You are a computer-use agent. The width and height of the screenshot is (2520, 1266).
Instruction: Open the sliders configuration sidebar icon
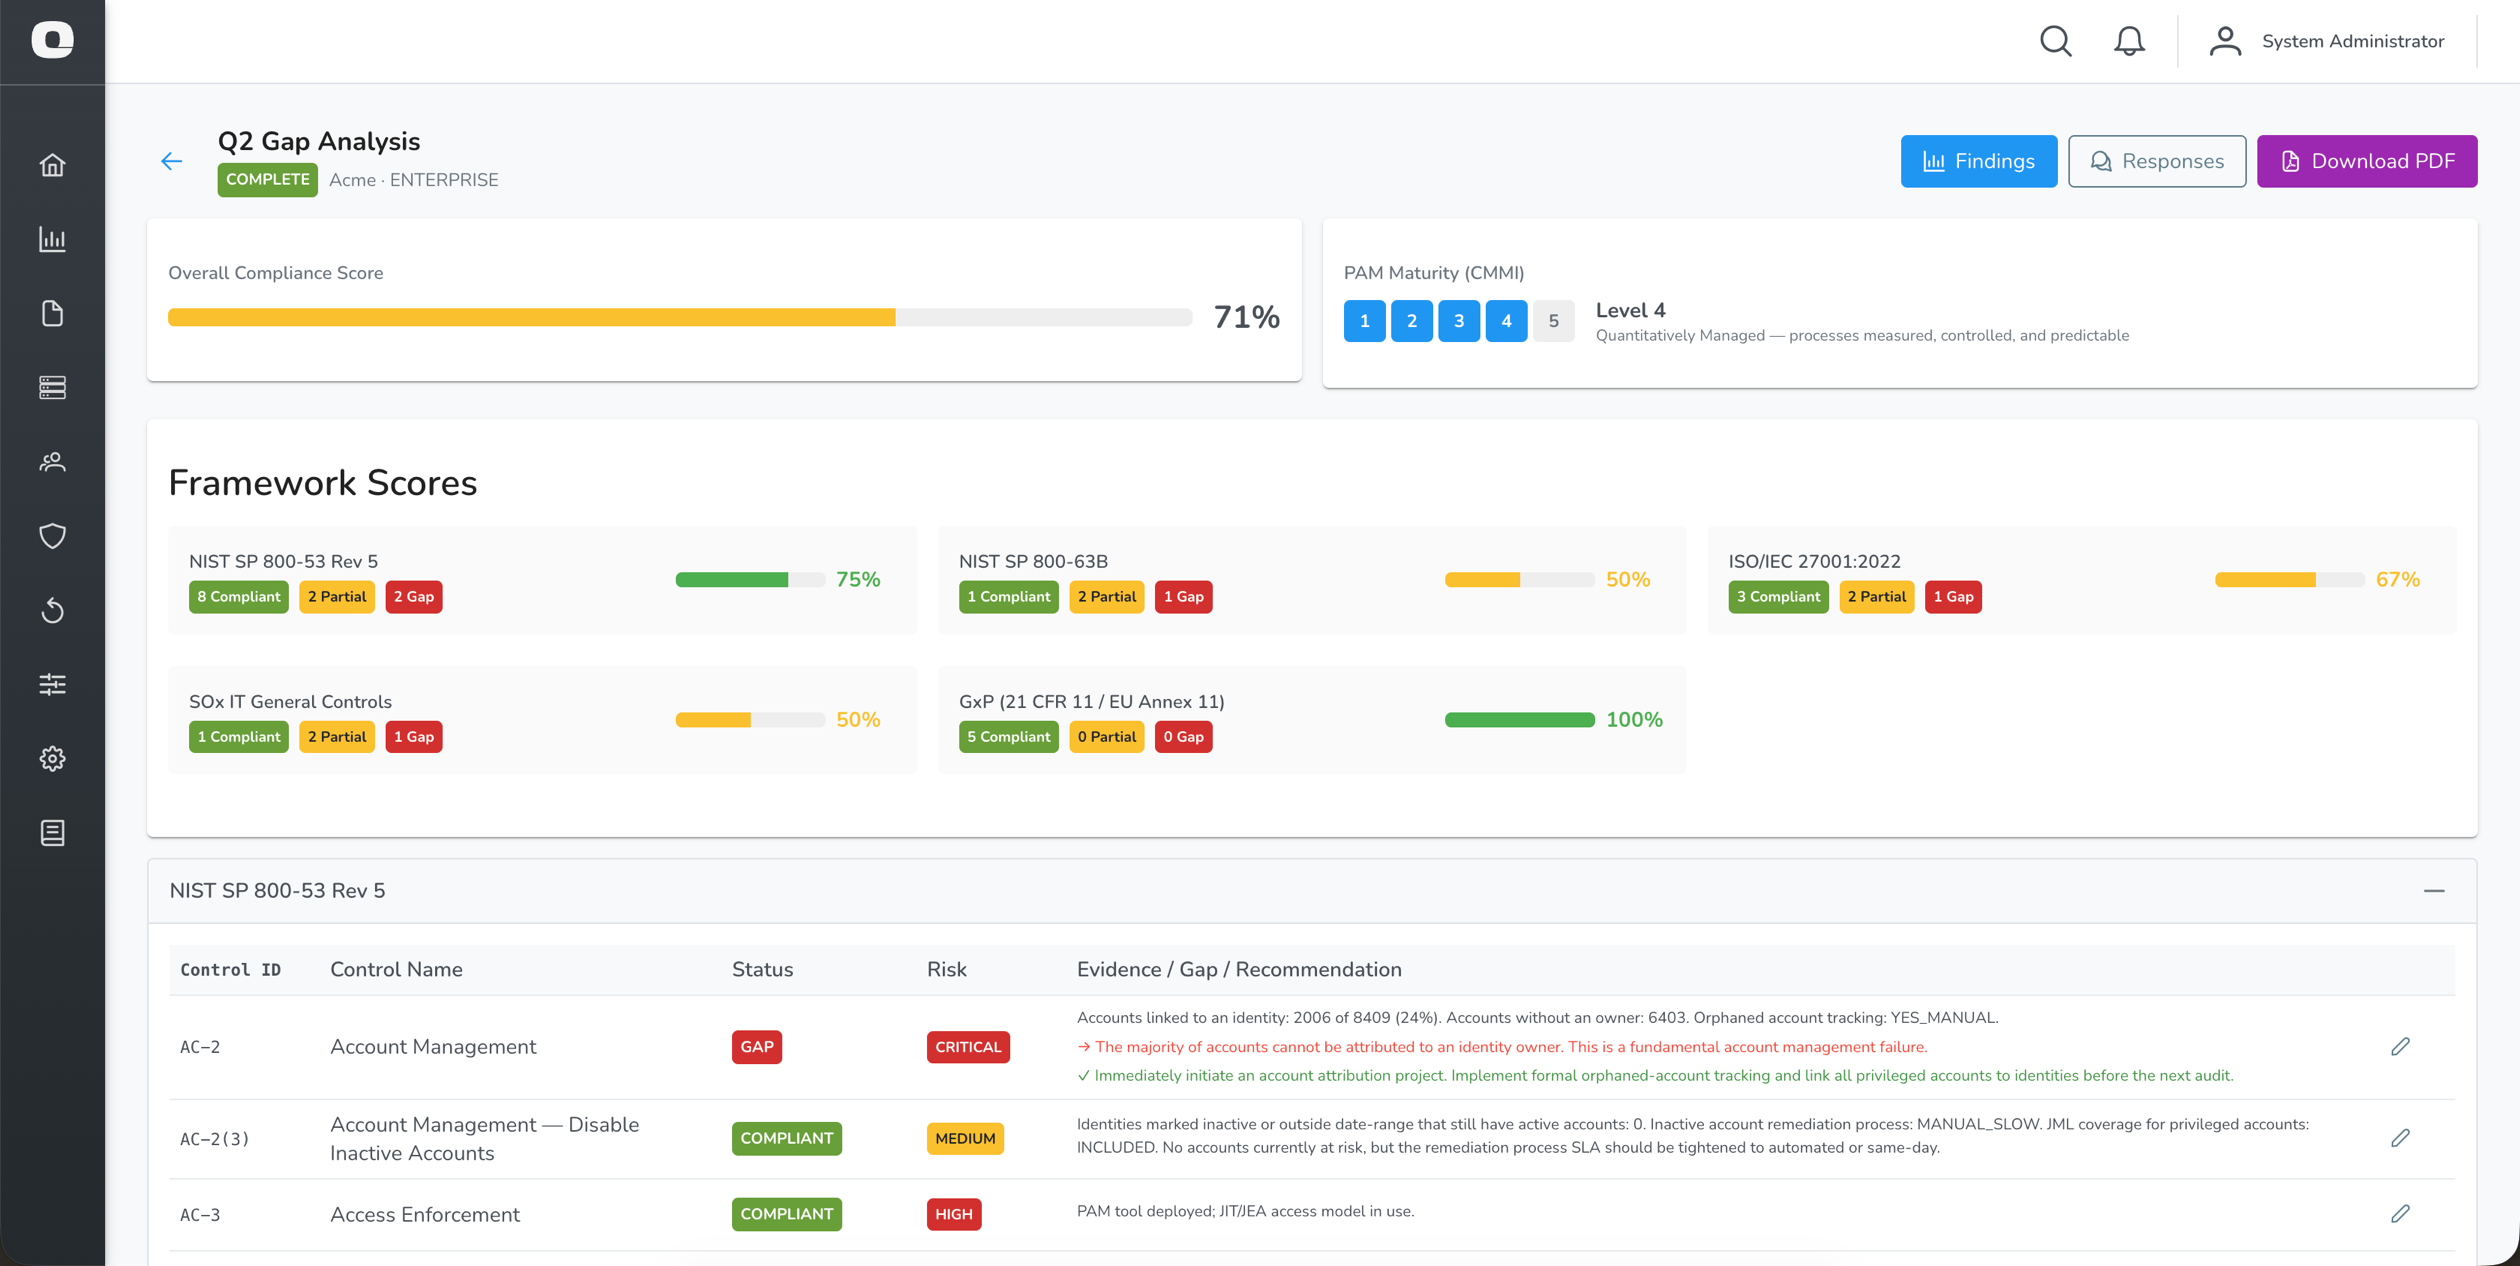(52, 685)
